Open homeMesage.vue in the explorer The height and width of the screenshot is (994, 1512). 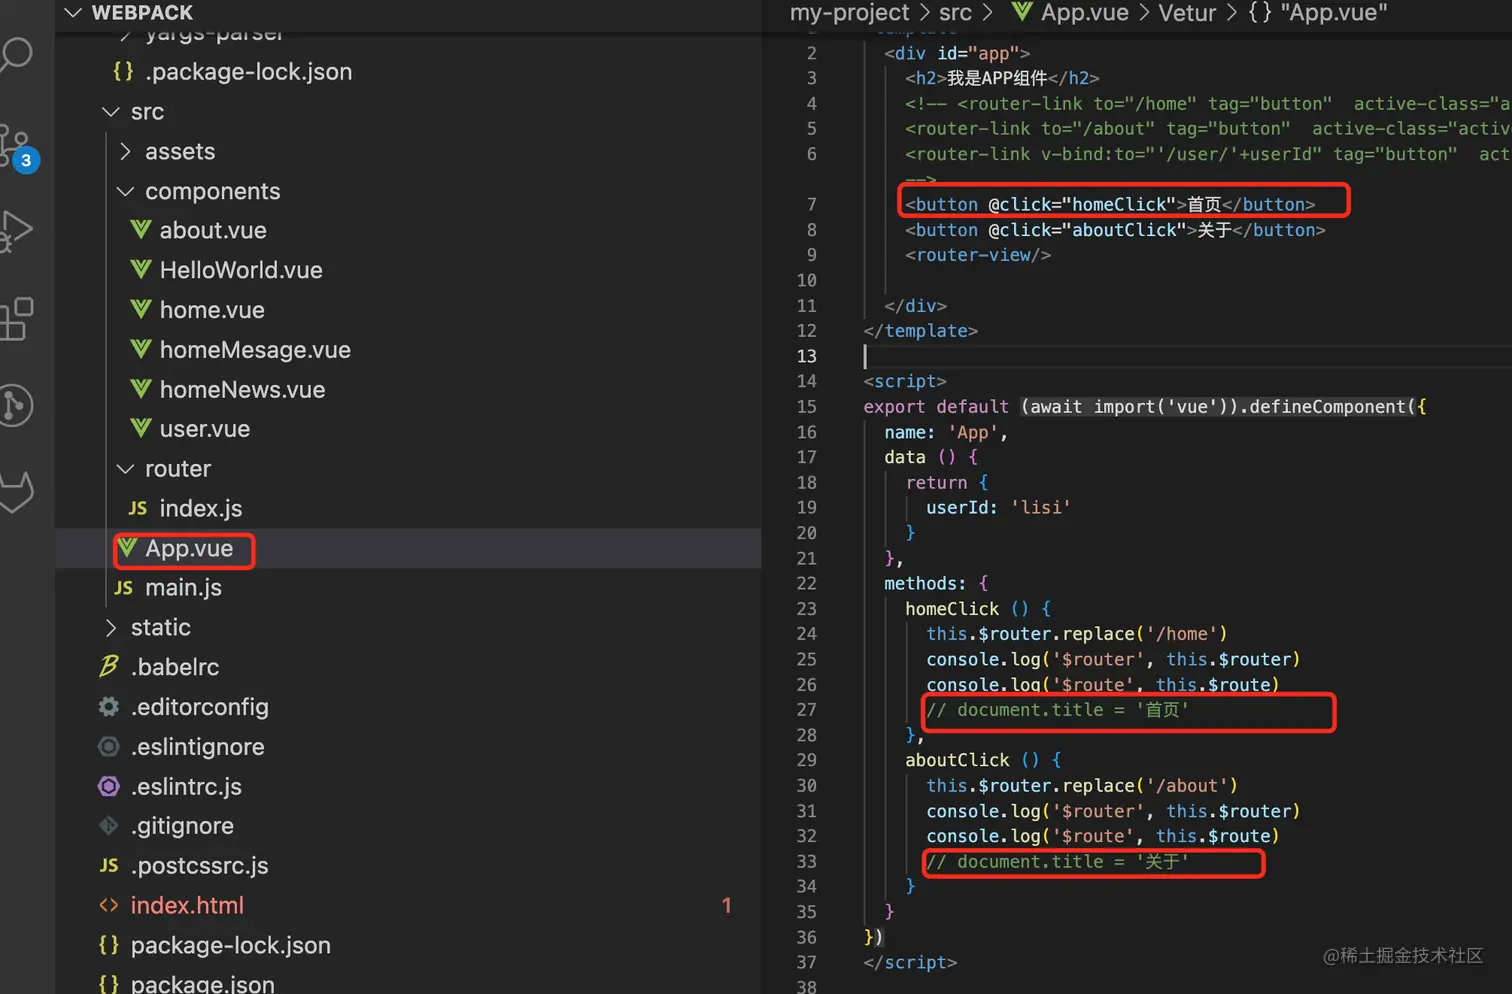click(x=255, y=349)
